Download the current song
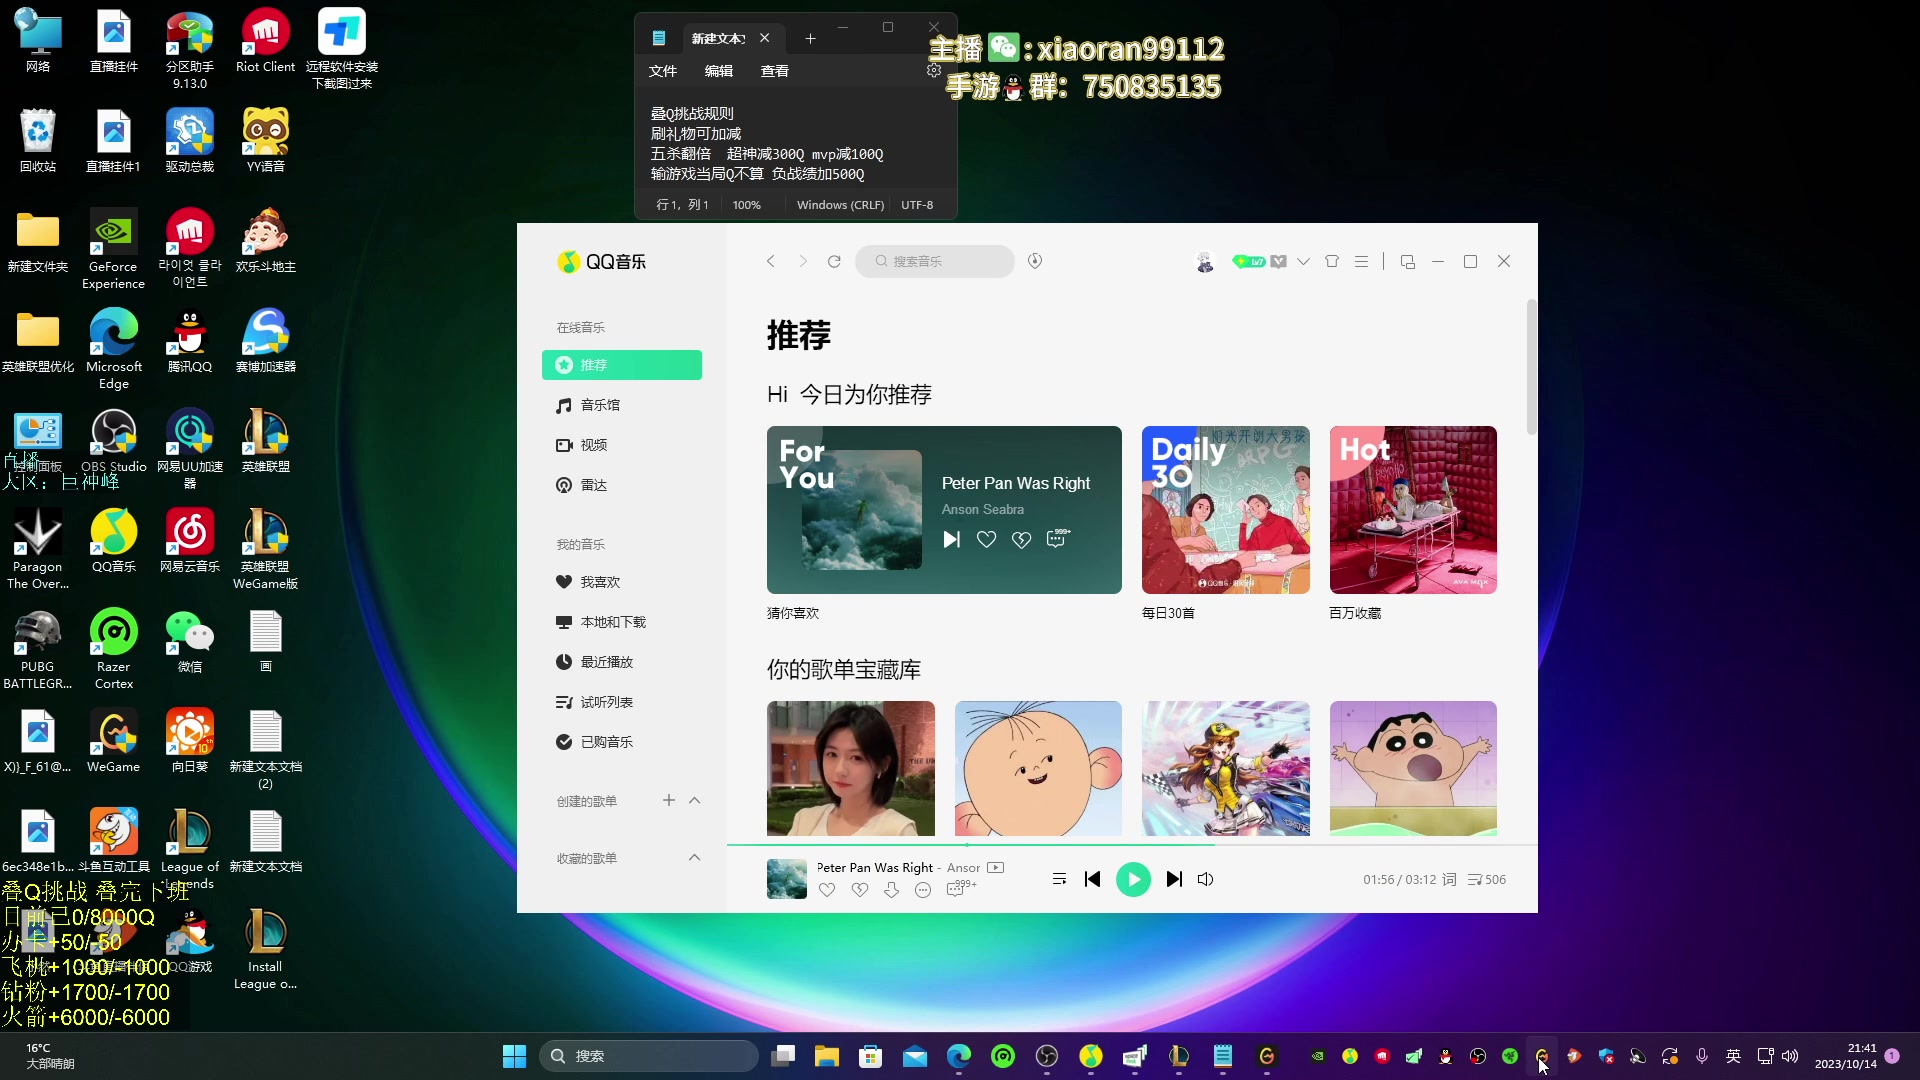Viewport: 1920px width, 1080px height. pos(891,890)
